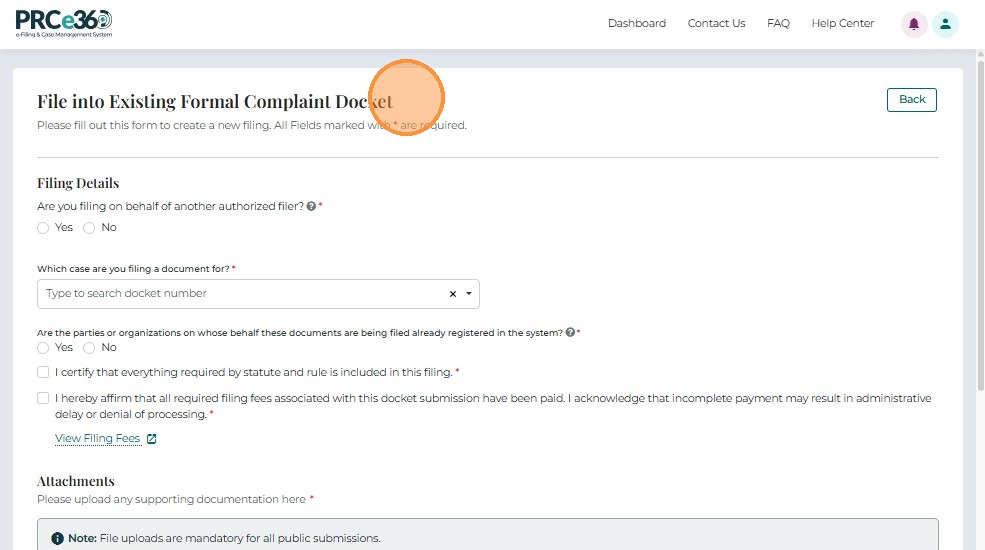This screenshot has height=550, width=985.
Task: Click 'Which case are you filing a document for?' label
Action: point(133,269)
